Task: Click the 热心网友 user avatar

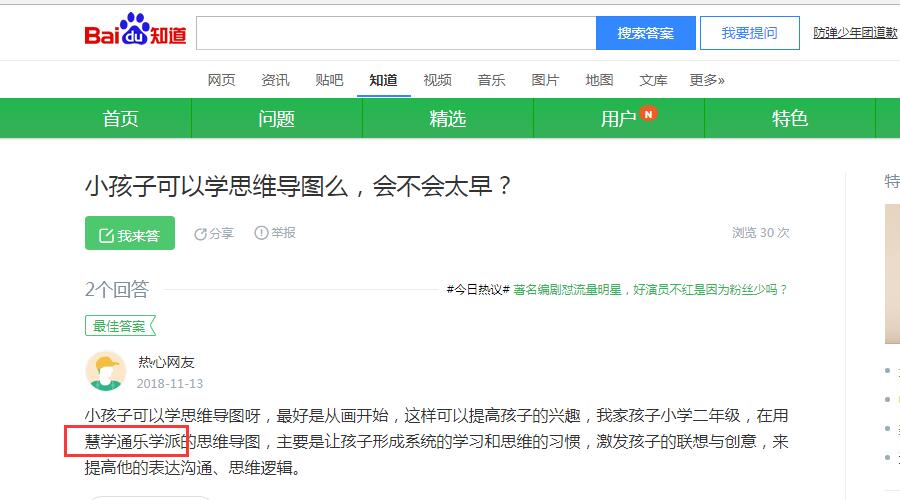Action: pyautogui.click(x=105, y=371)
